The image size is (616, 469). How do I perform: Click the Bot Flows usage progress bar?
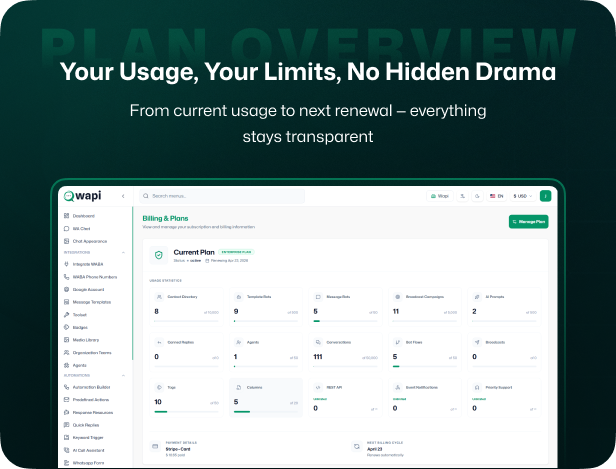click(425, 366)
